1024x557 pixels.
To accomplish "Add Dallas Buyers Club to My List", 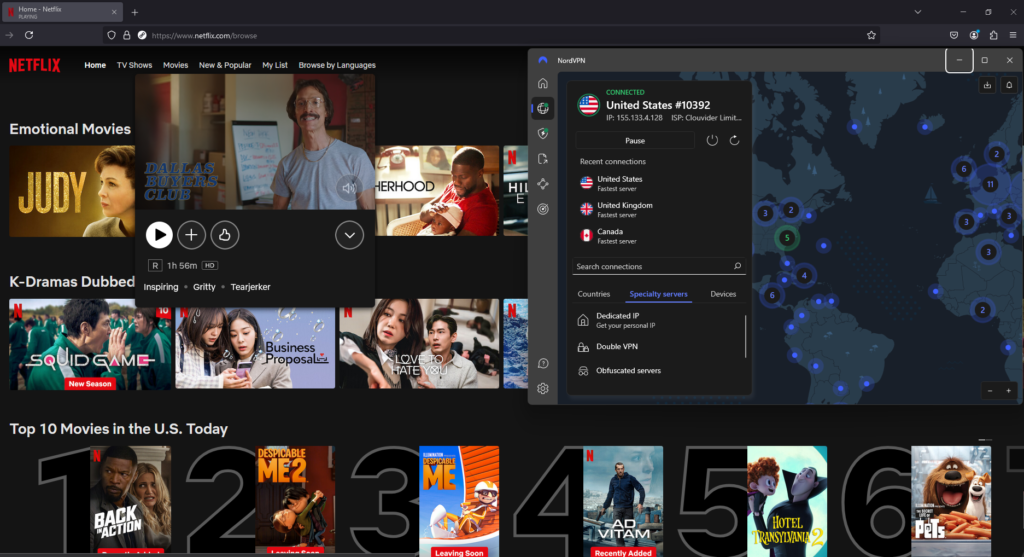I will click(191, 235).
